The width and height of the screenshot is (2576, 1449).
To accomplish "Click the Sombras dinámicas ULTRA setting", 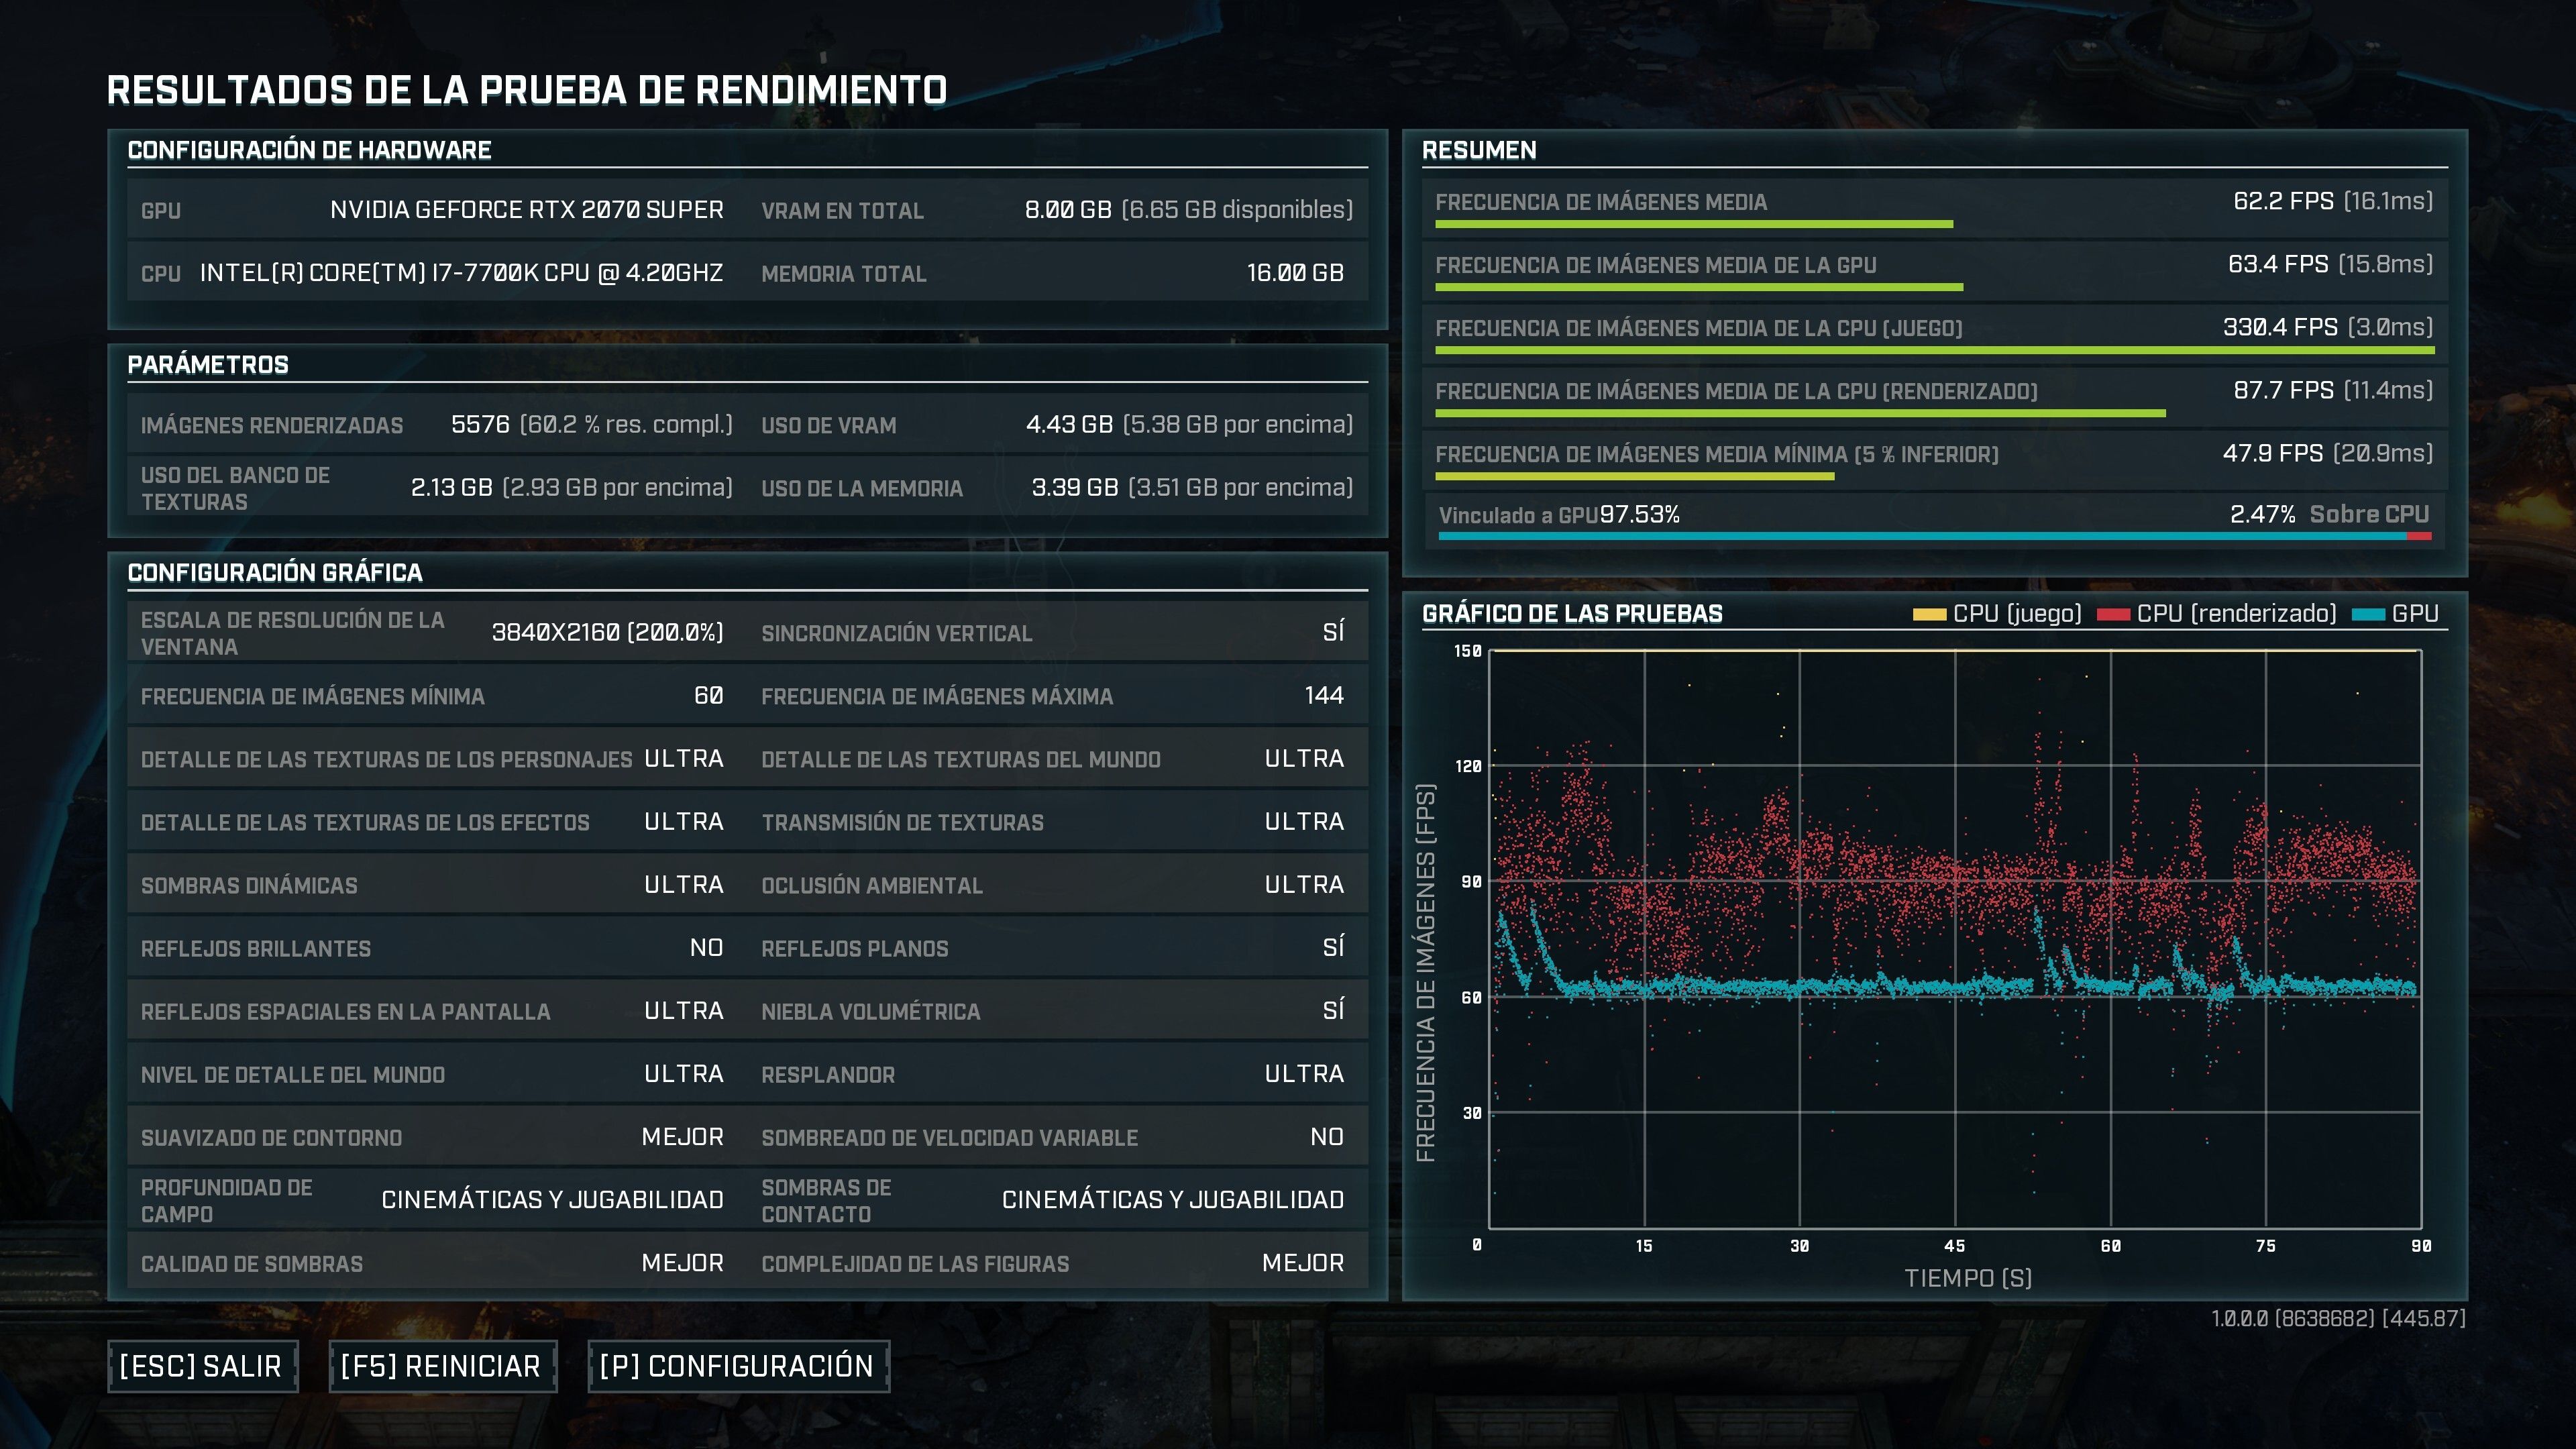I will point(683,884).
